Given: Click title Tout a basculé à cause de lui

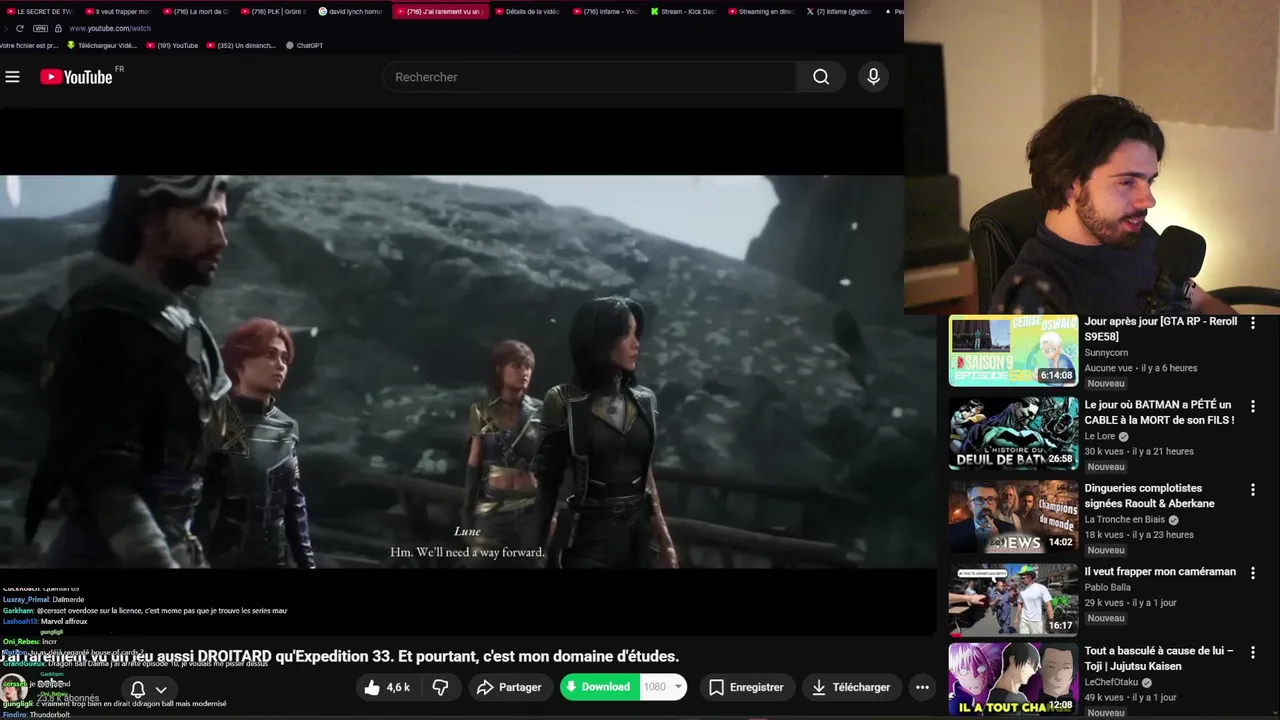Looking at the screenshot, I should 1159,658.
